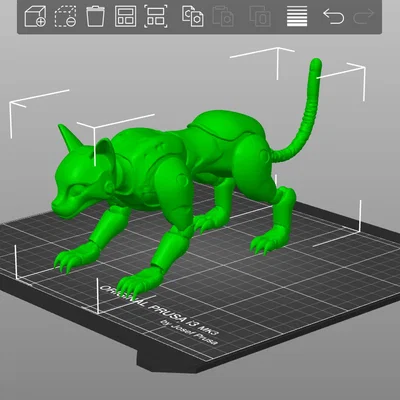Click the disabled split objects icon

point(260,16)
